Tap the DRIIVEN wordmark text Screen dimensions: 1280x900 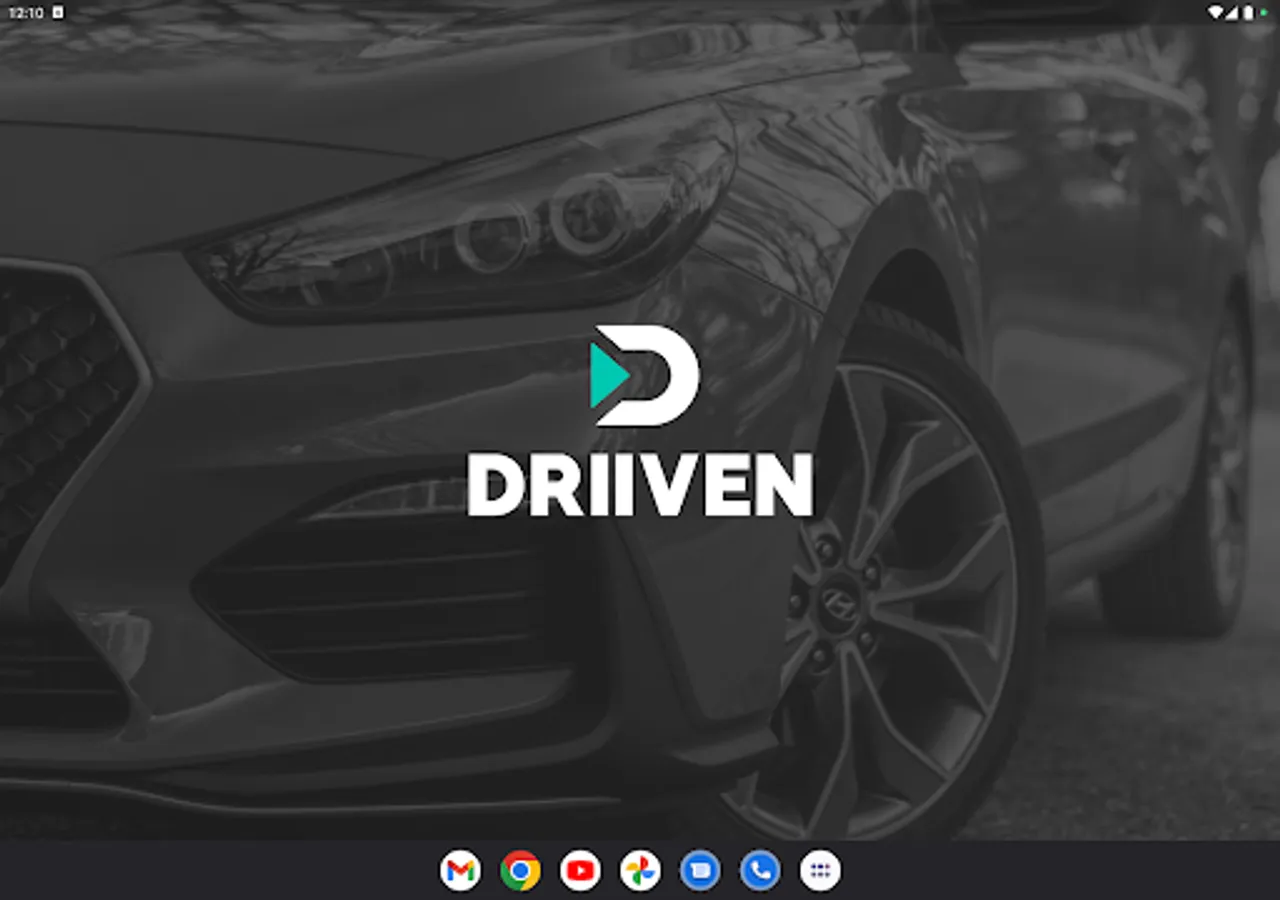(640, 485)
